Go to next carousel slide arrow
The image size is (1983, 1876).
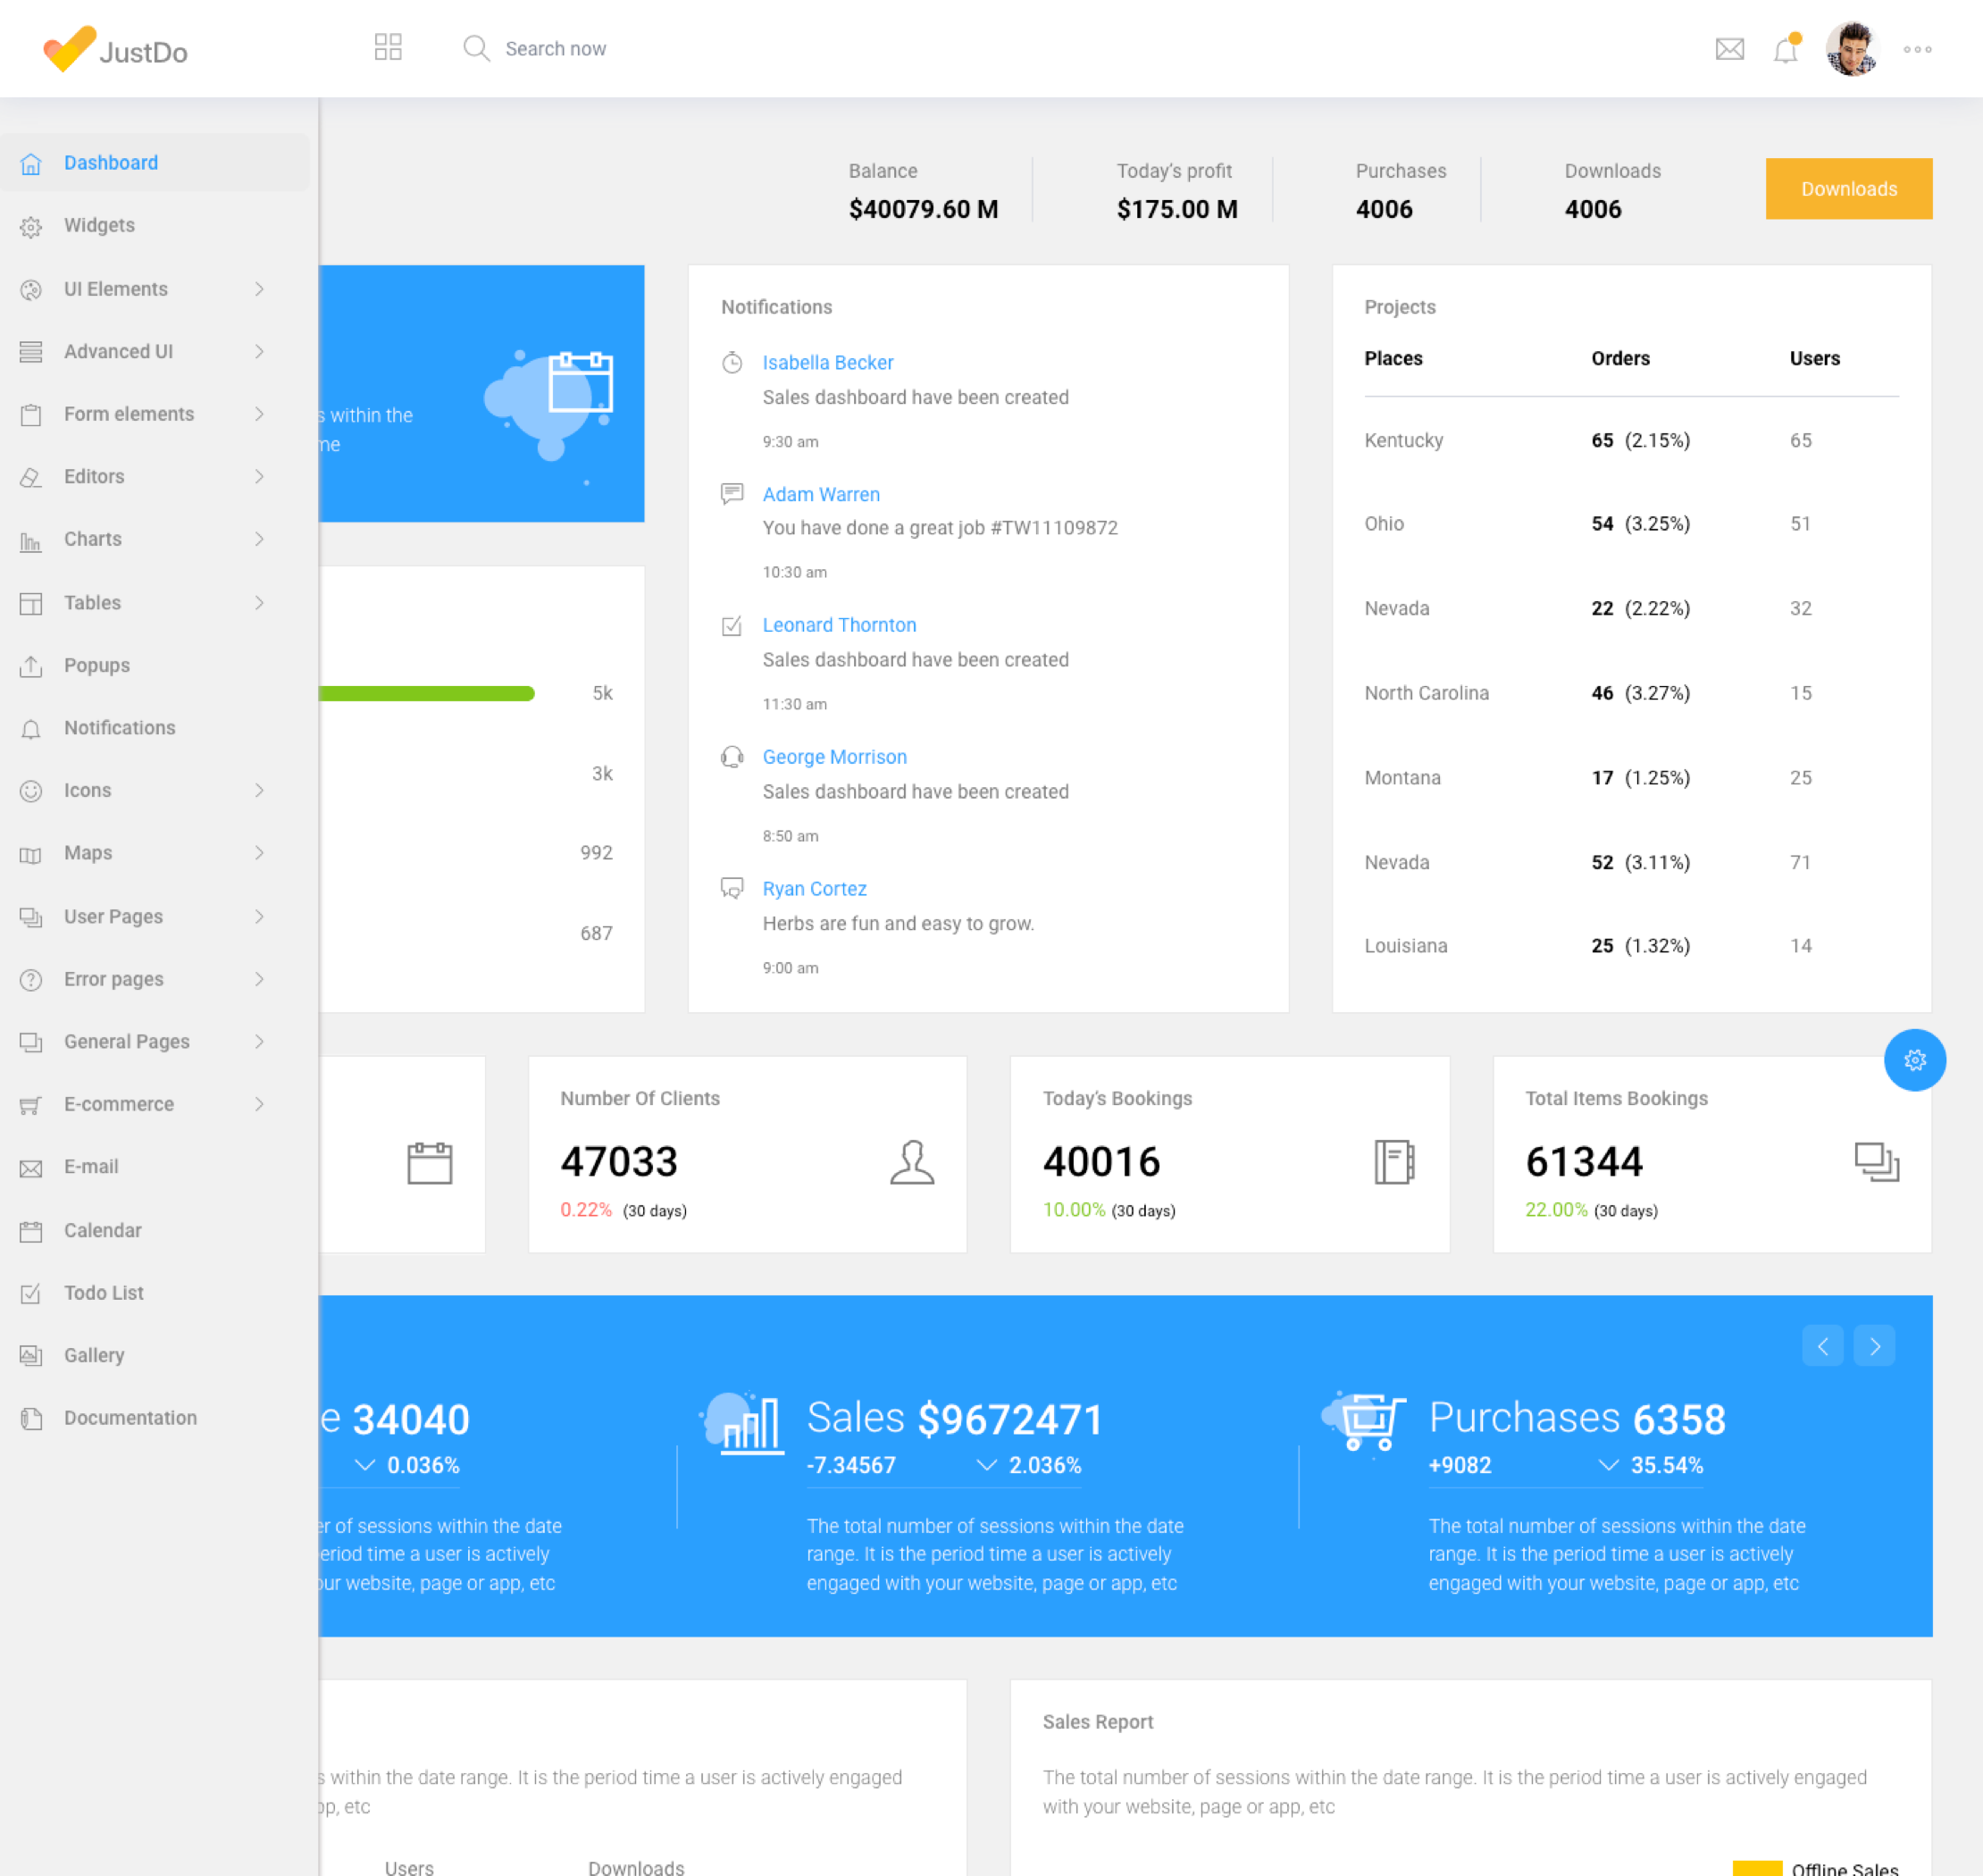click(x=1874, y=1346)
